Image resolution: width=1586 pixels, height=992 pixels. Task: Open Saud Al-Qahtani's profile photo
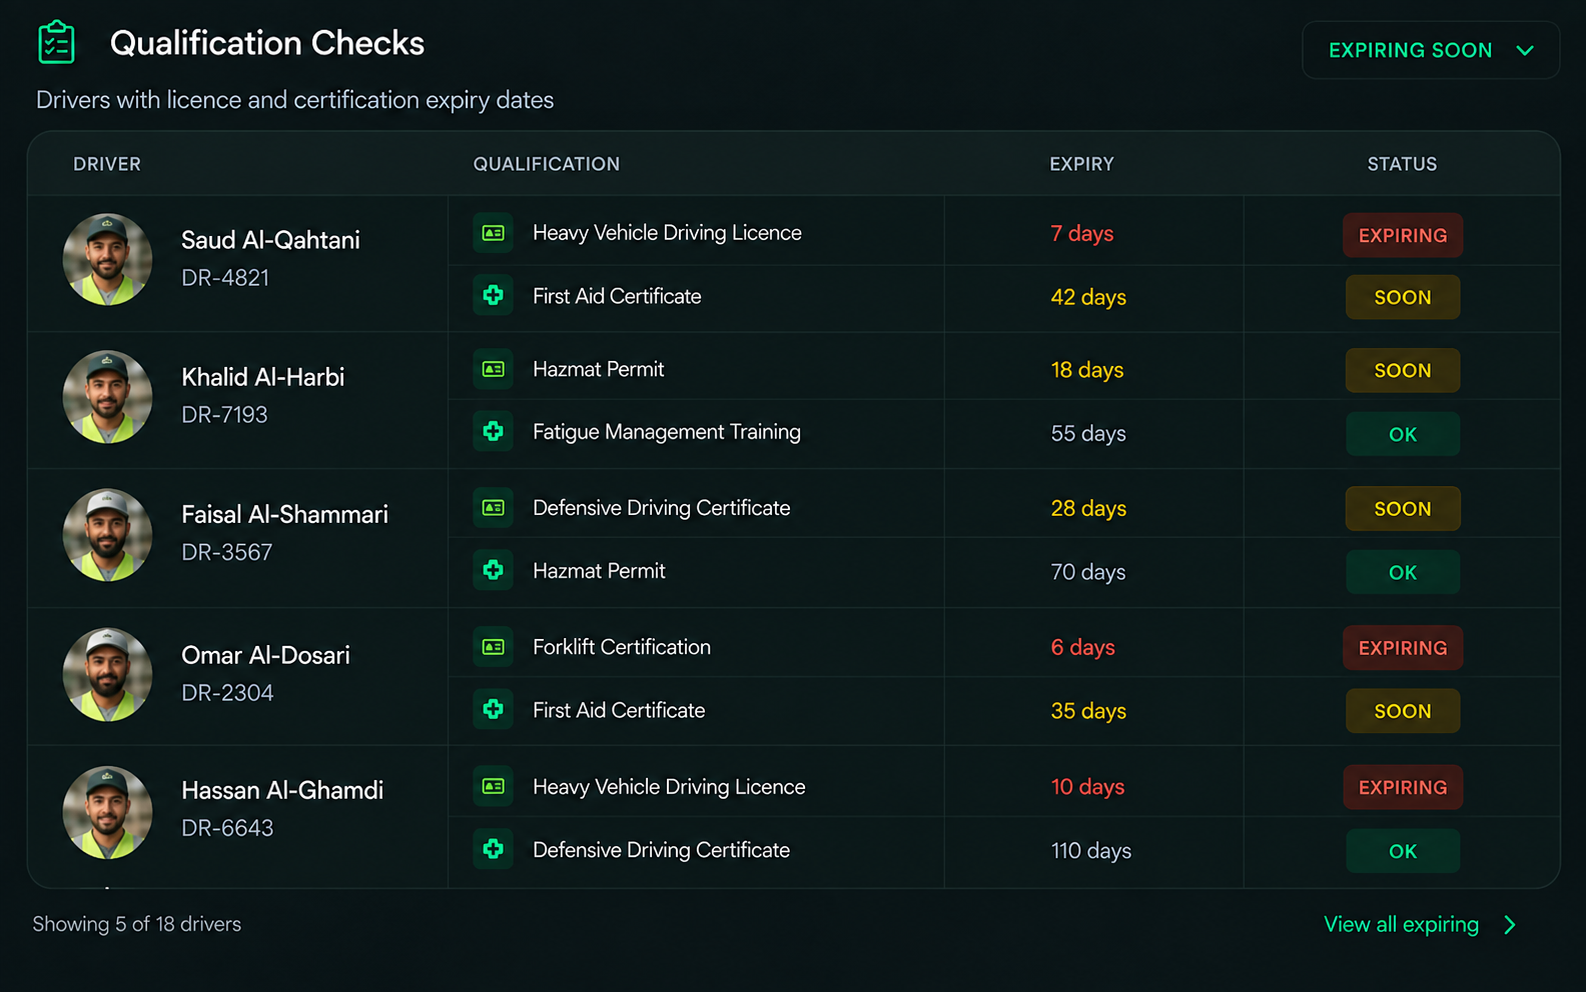[108, 259]
